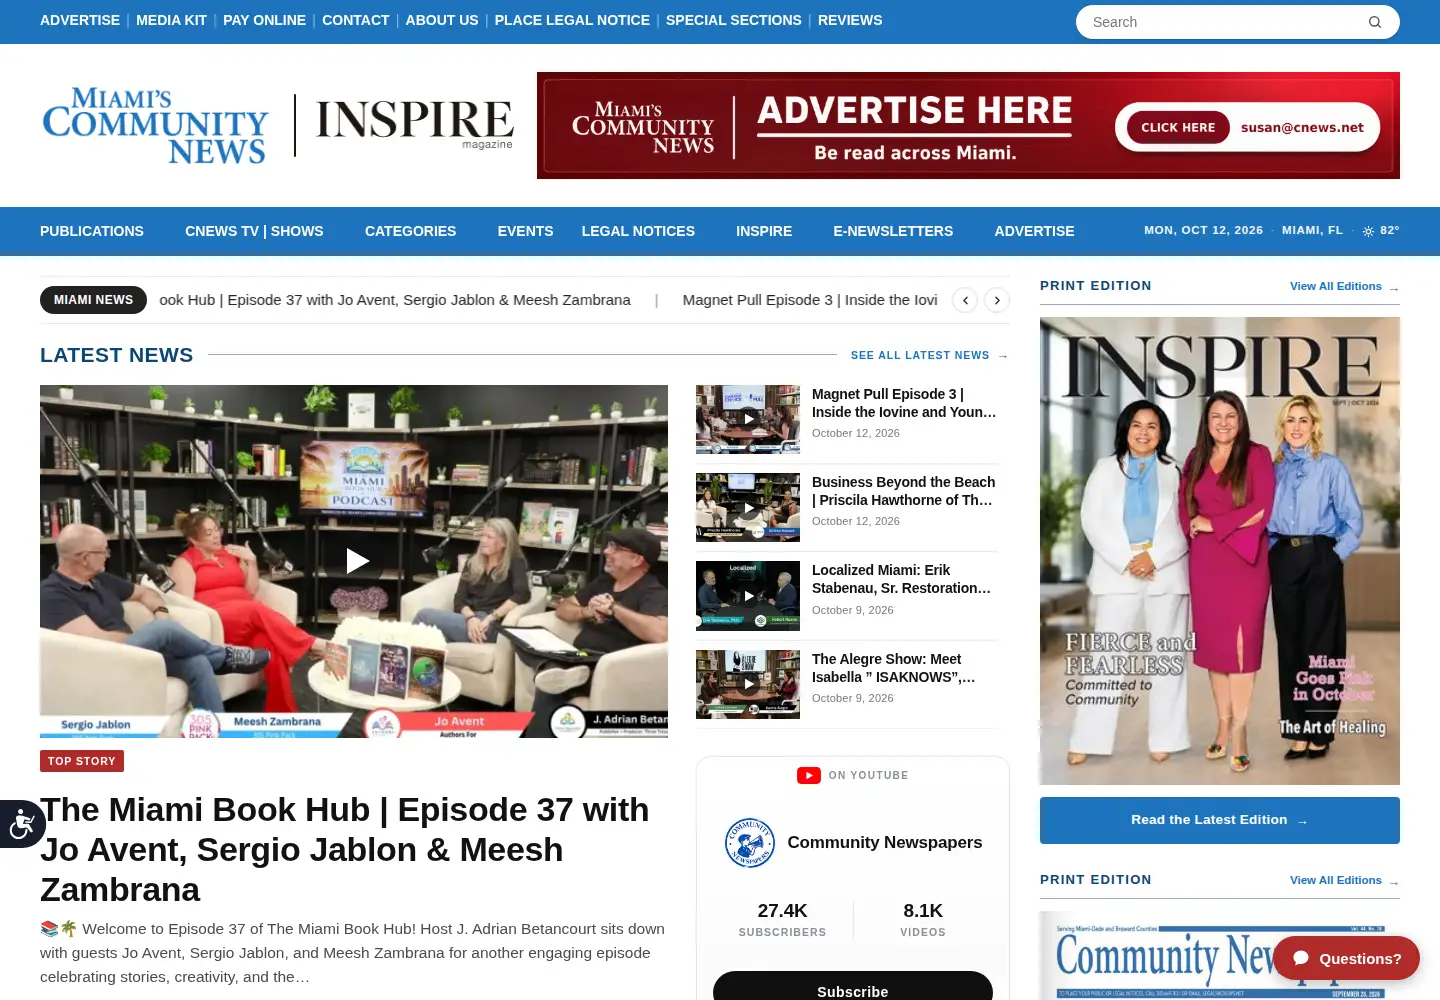Screen dimensions: 1440x1000
Task: Click top bar ADVERTISE link
Action: 80,20
